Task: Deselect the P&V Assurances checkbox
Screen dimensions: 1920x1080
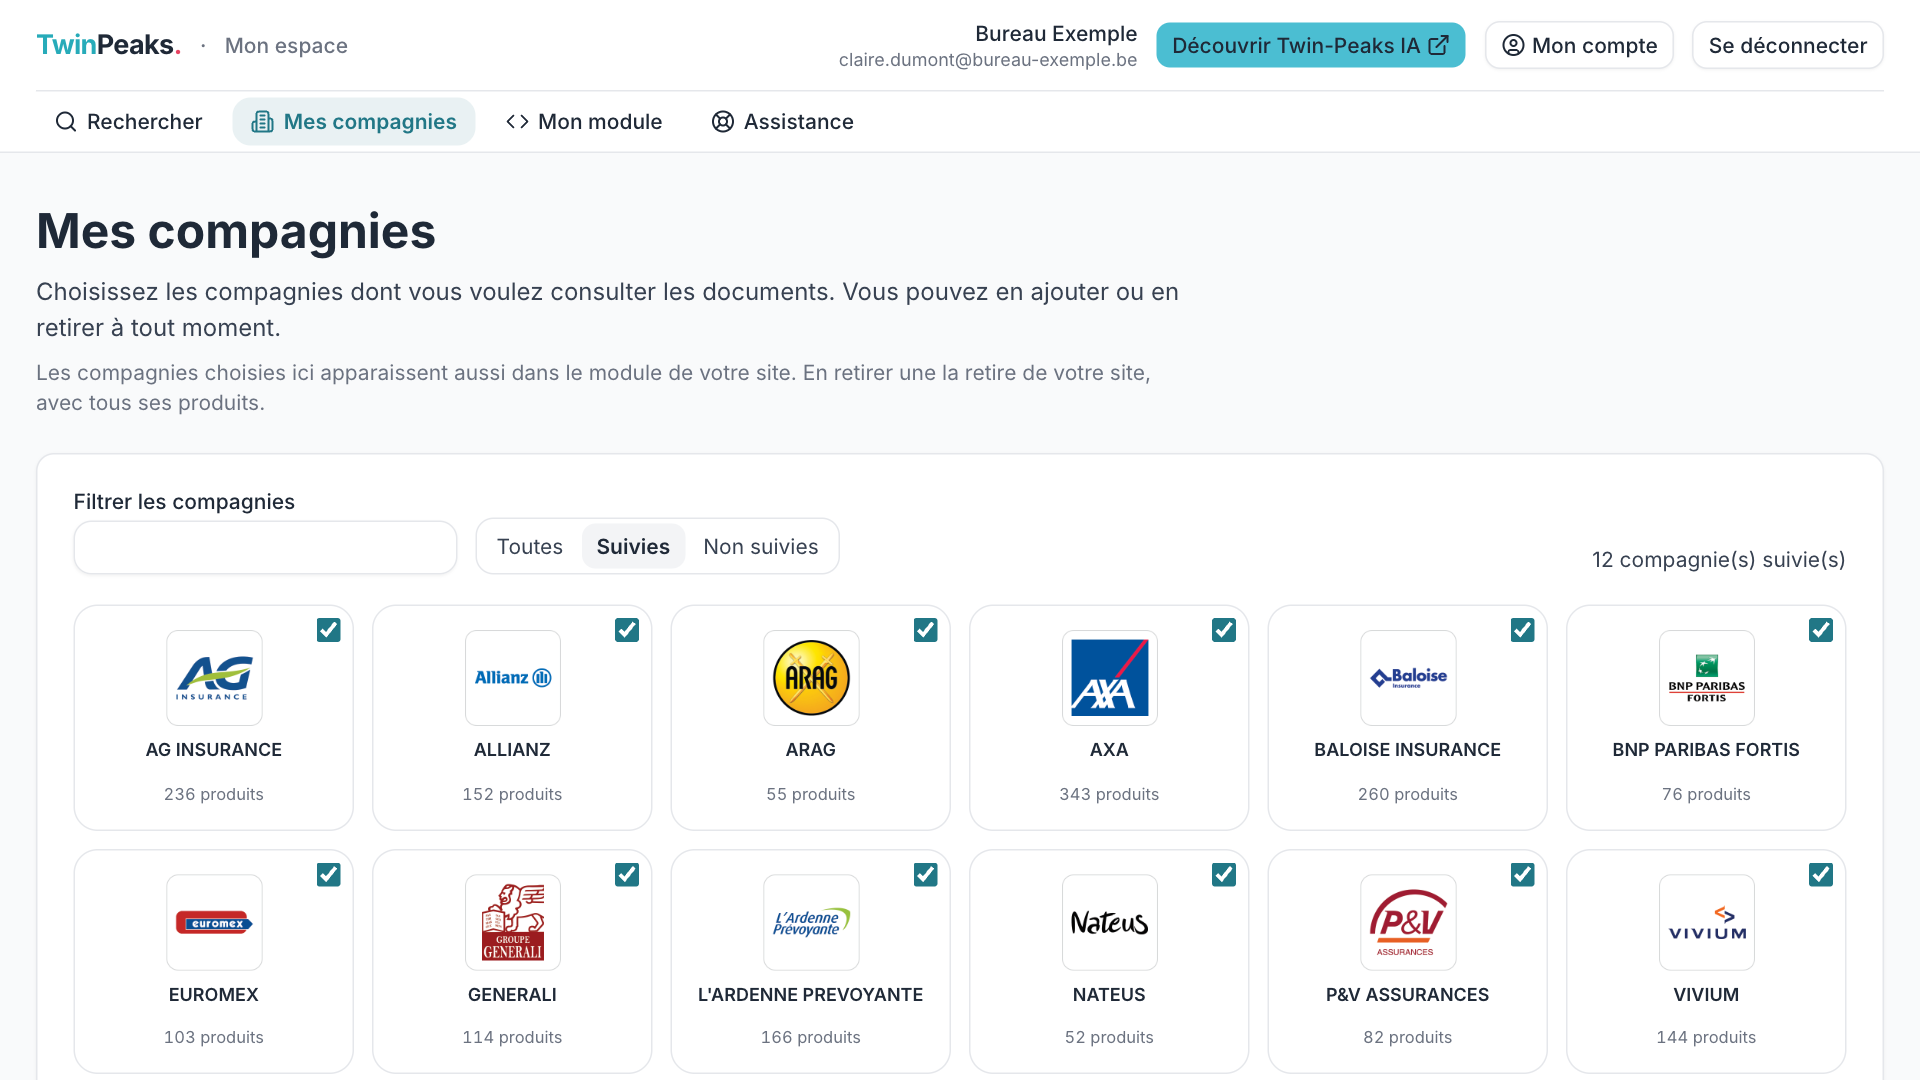Action: 1523,875
